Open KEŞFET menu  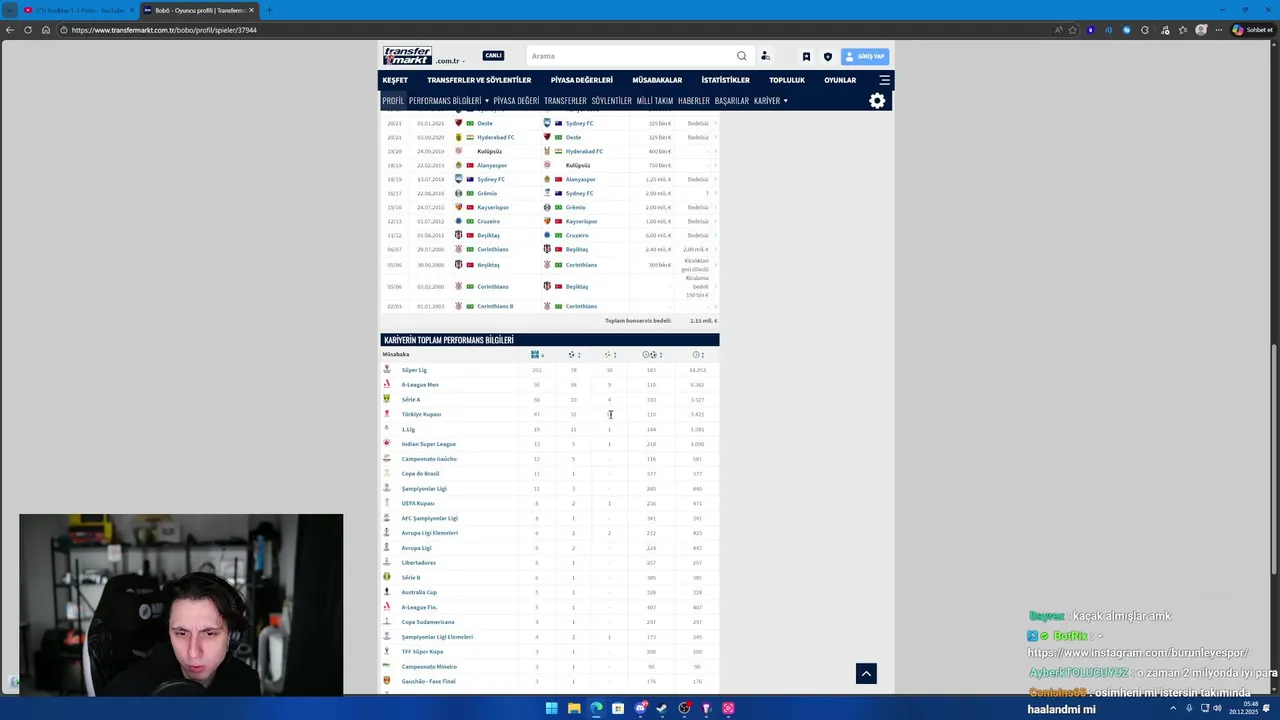click(x=395, y=80)
